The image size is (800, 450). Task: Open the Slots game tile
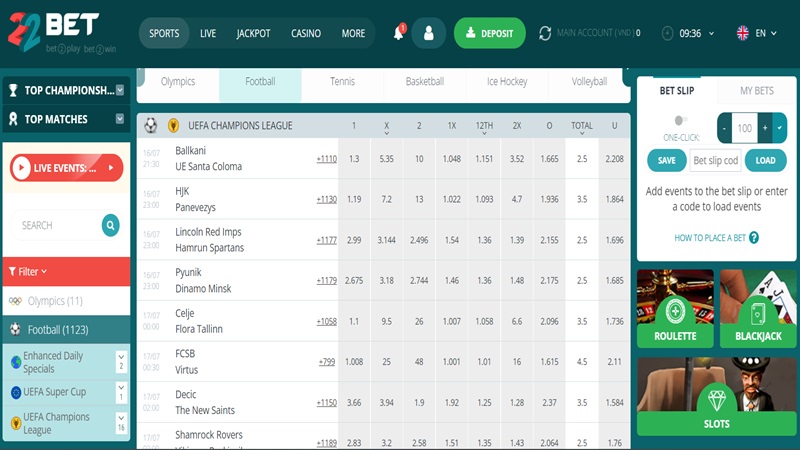click(x=716, y=396)
